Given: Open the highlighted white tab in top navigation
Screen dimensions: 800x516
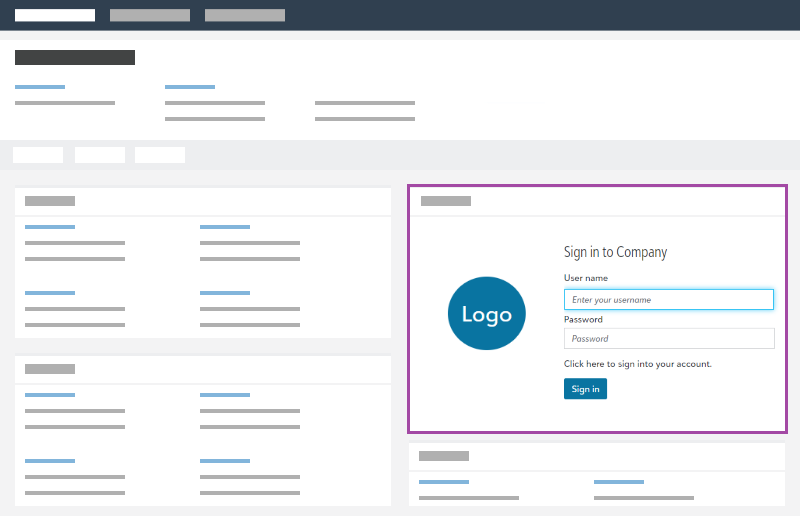Looking at the screenshot, I should [55, 15].
